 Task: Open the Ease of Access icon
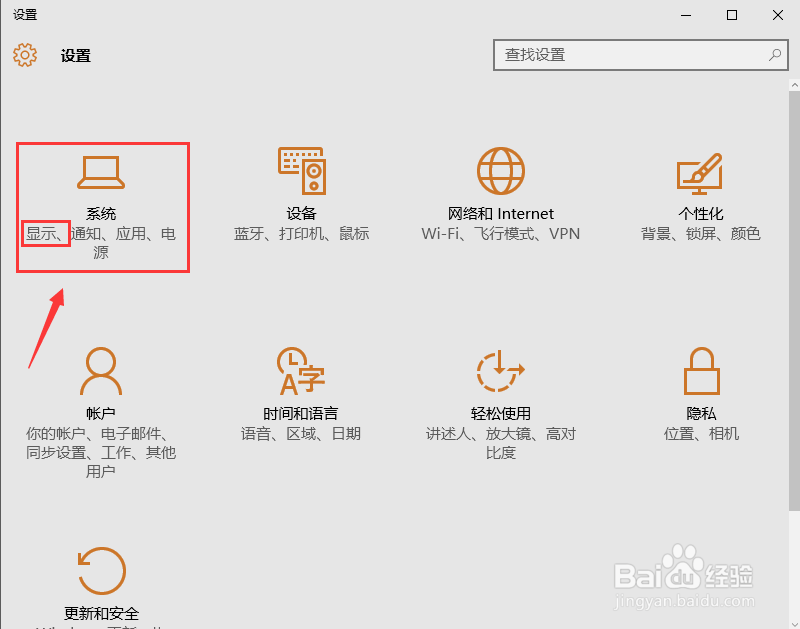(x=501, y=371)
